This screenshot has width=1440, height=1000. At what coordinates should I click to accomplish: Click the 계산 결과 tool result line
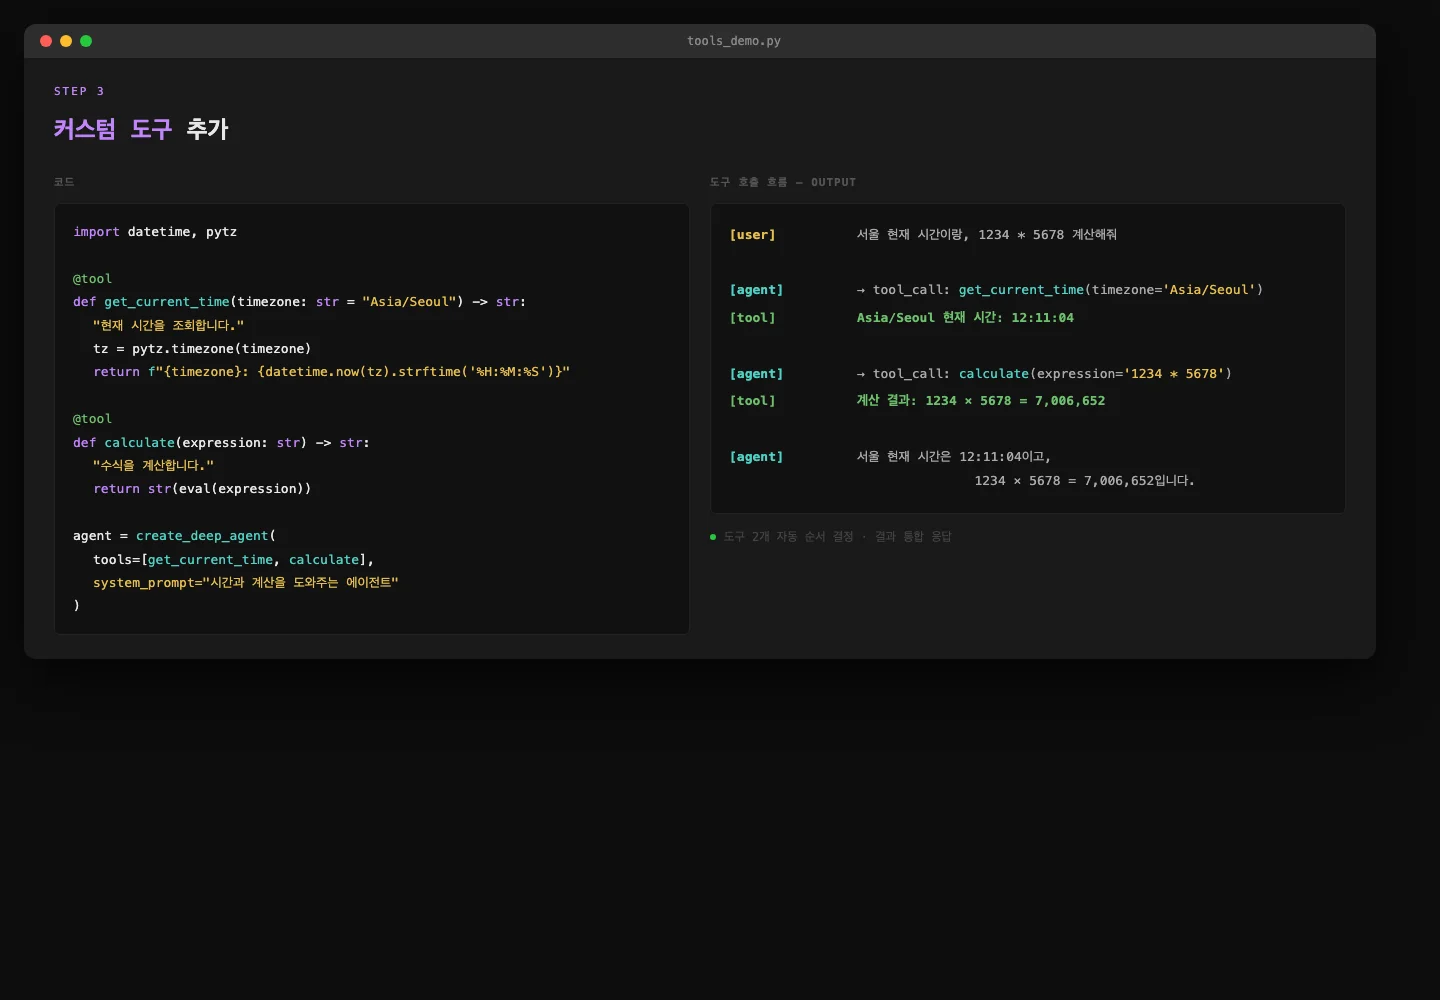click(980, 401)
